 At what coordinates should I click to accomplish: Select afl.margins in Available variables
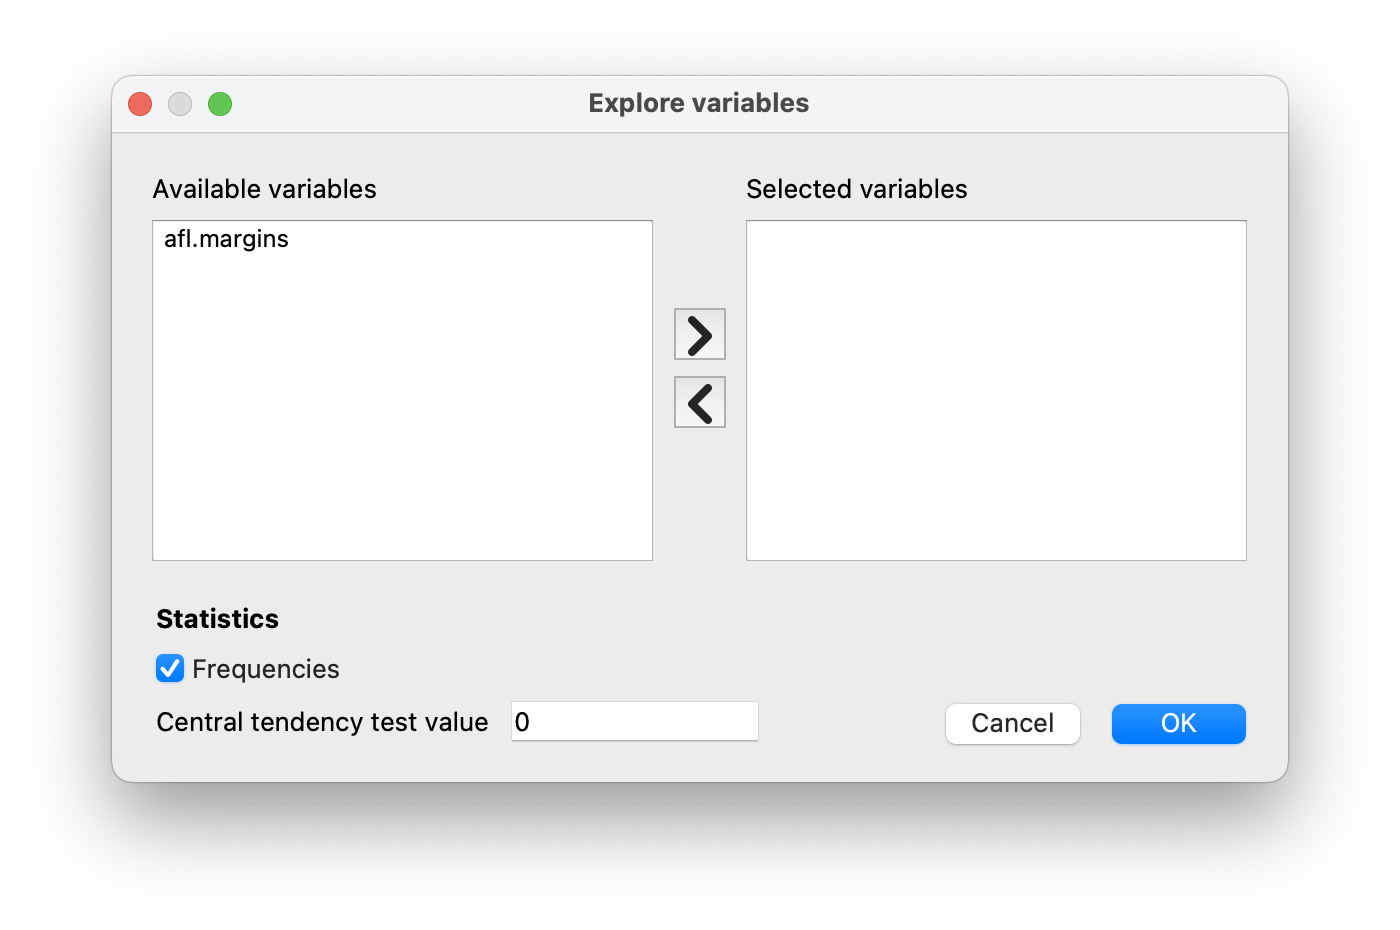pos(226,239)
